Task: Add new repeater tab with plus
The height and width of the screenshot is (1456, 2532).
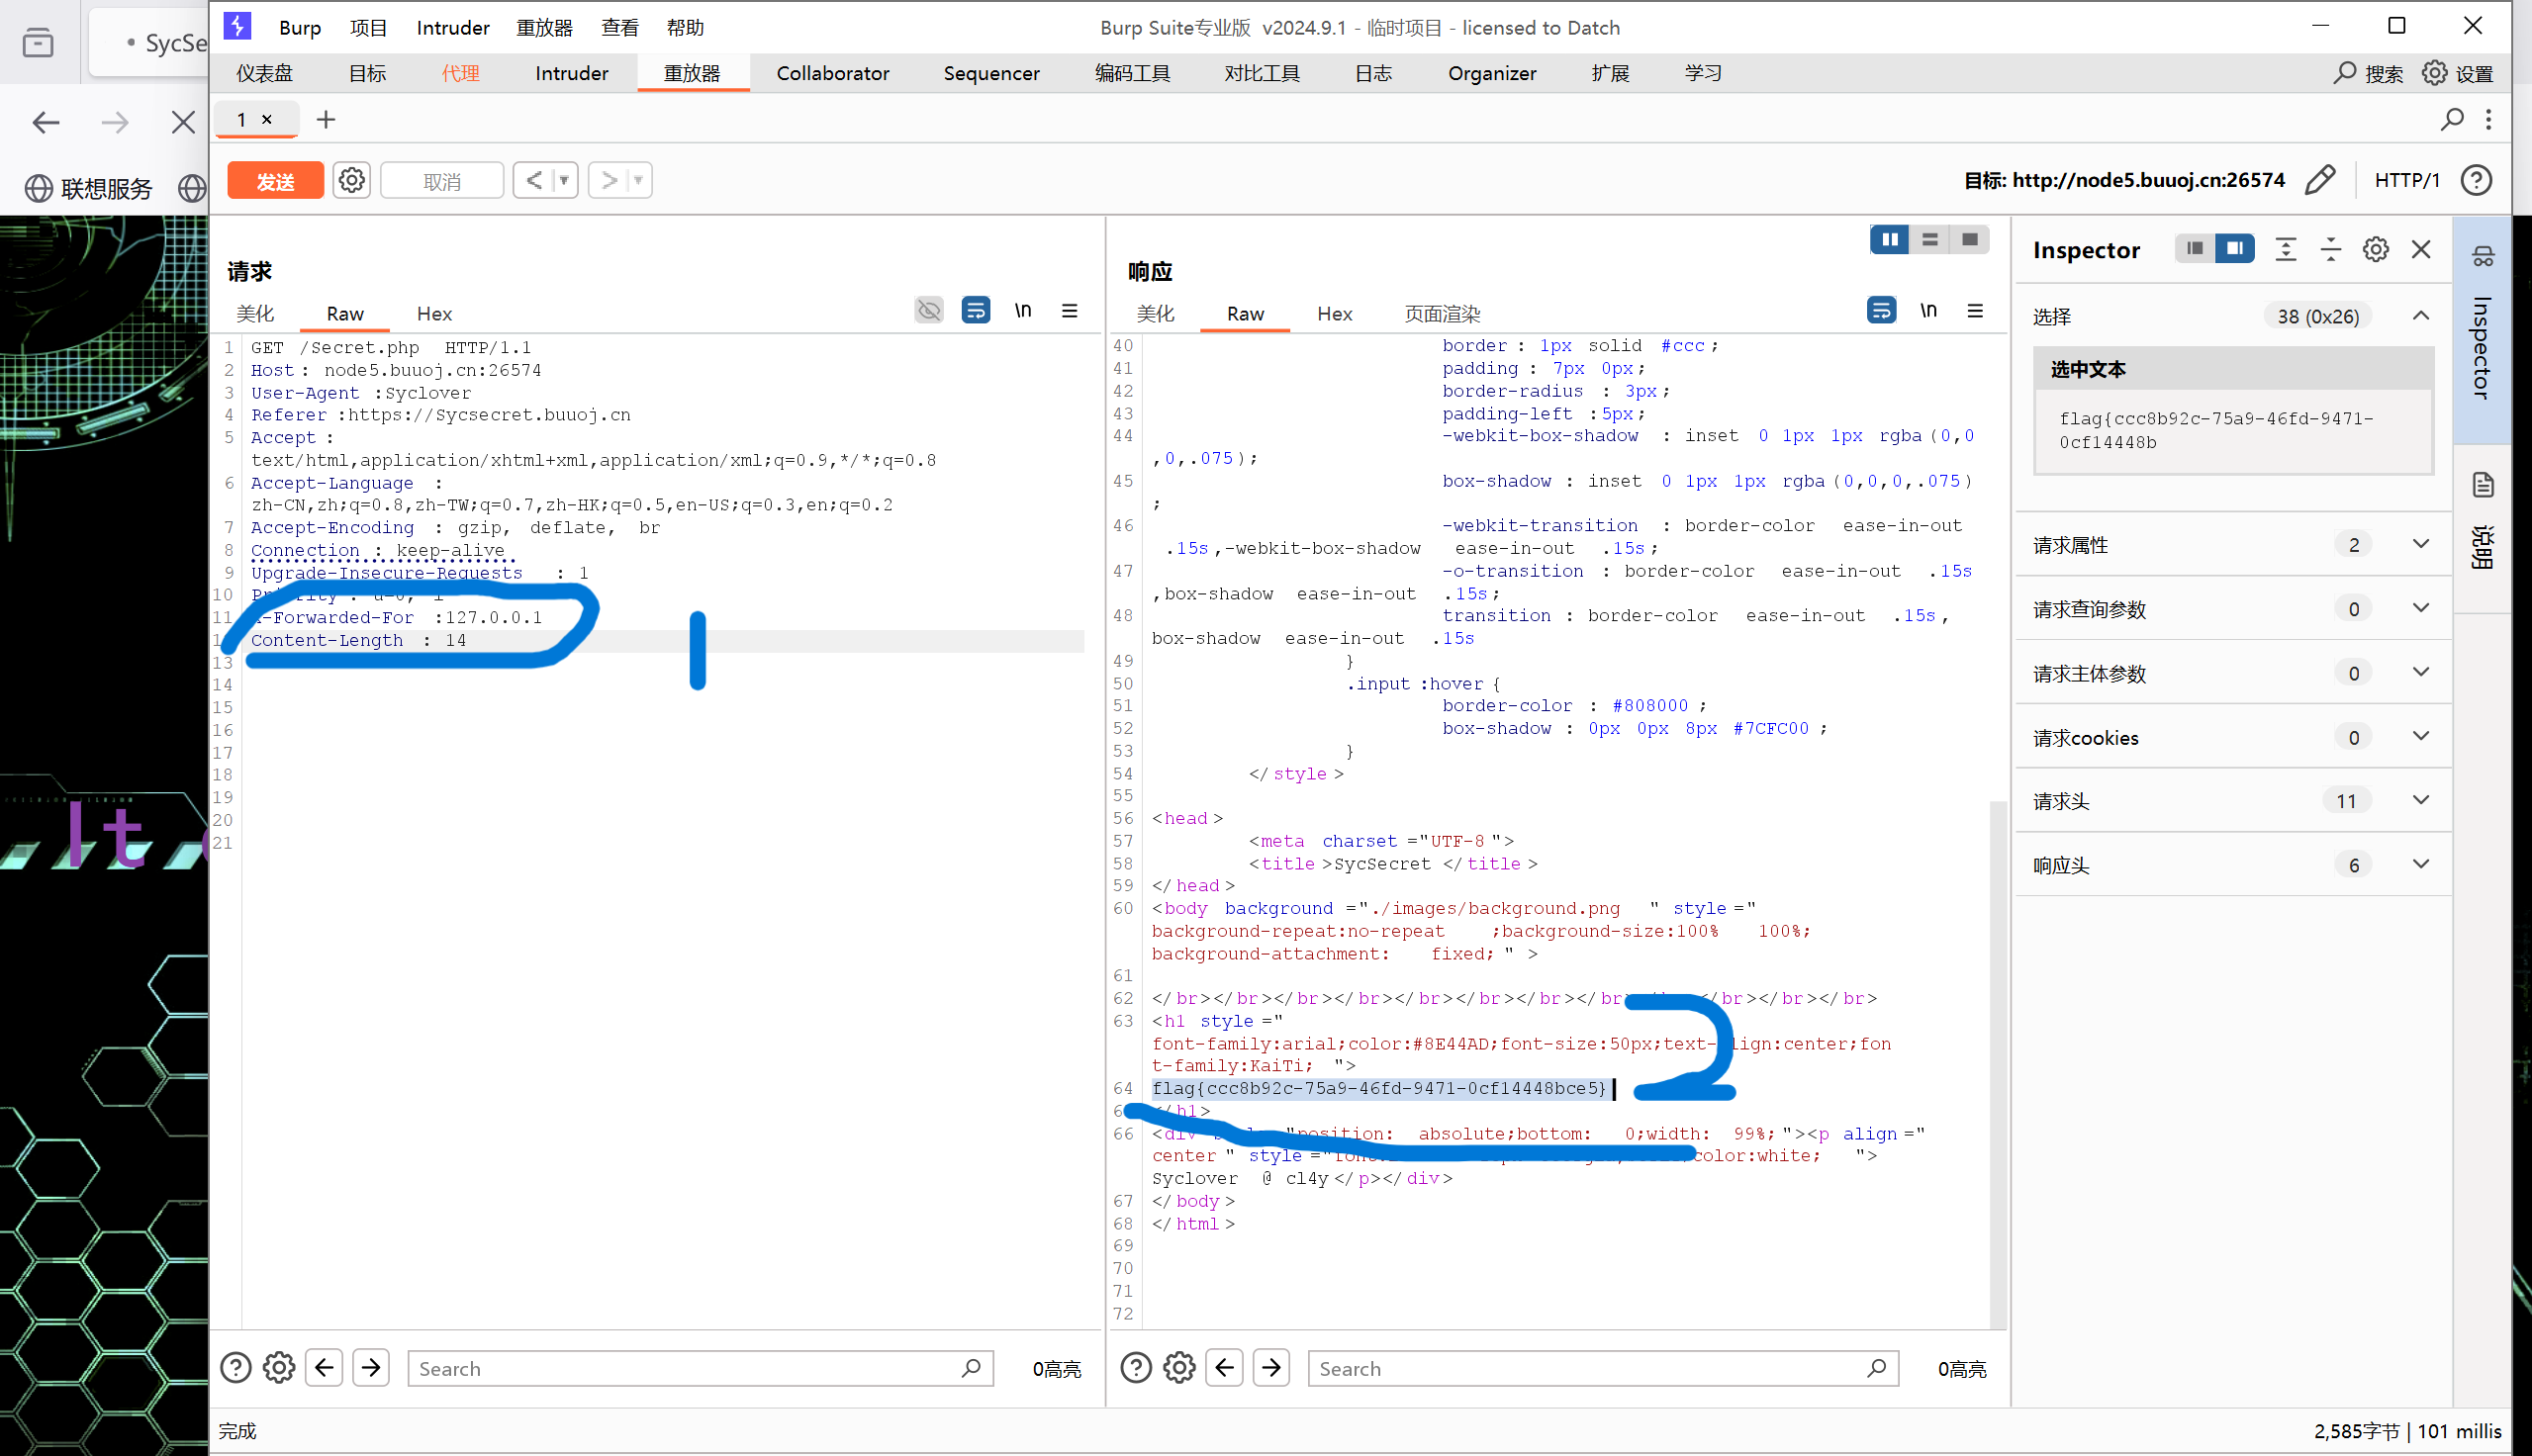Action: click(x=326, y=120)
